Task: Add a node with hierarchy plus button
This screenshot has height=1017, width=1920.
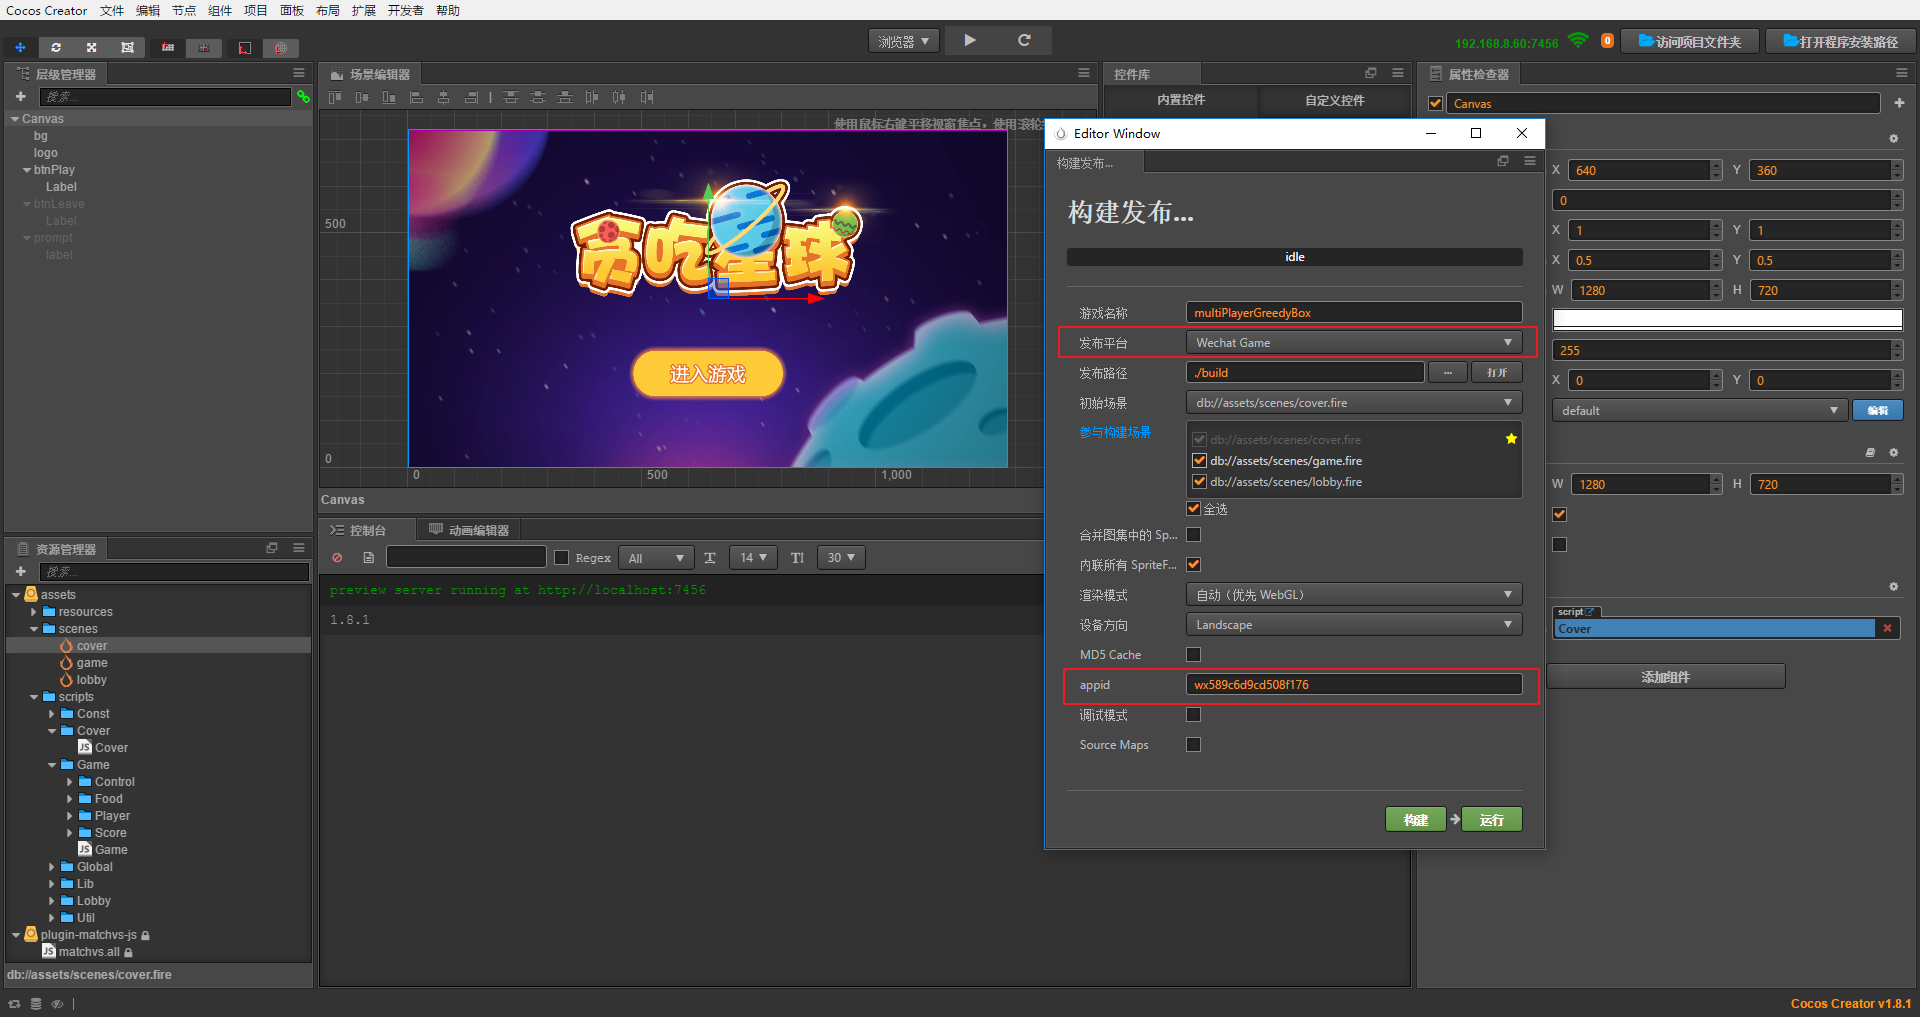Action: [20, 96]
